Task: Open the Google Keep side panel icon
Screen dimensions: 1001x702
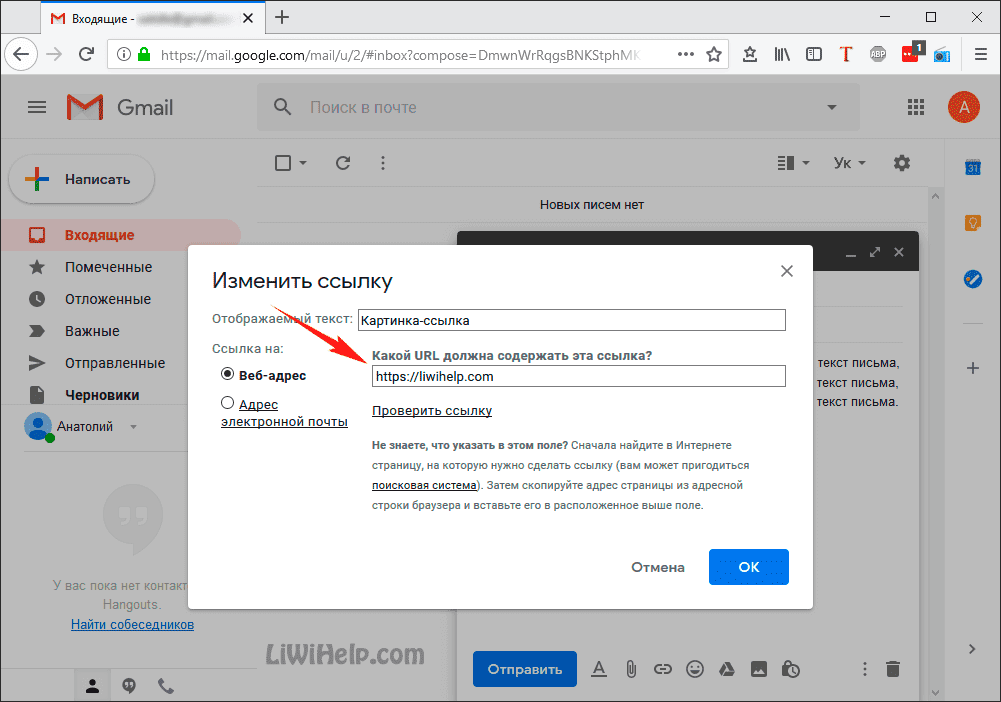Action: click(973, 223)
